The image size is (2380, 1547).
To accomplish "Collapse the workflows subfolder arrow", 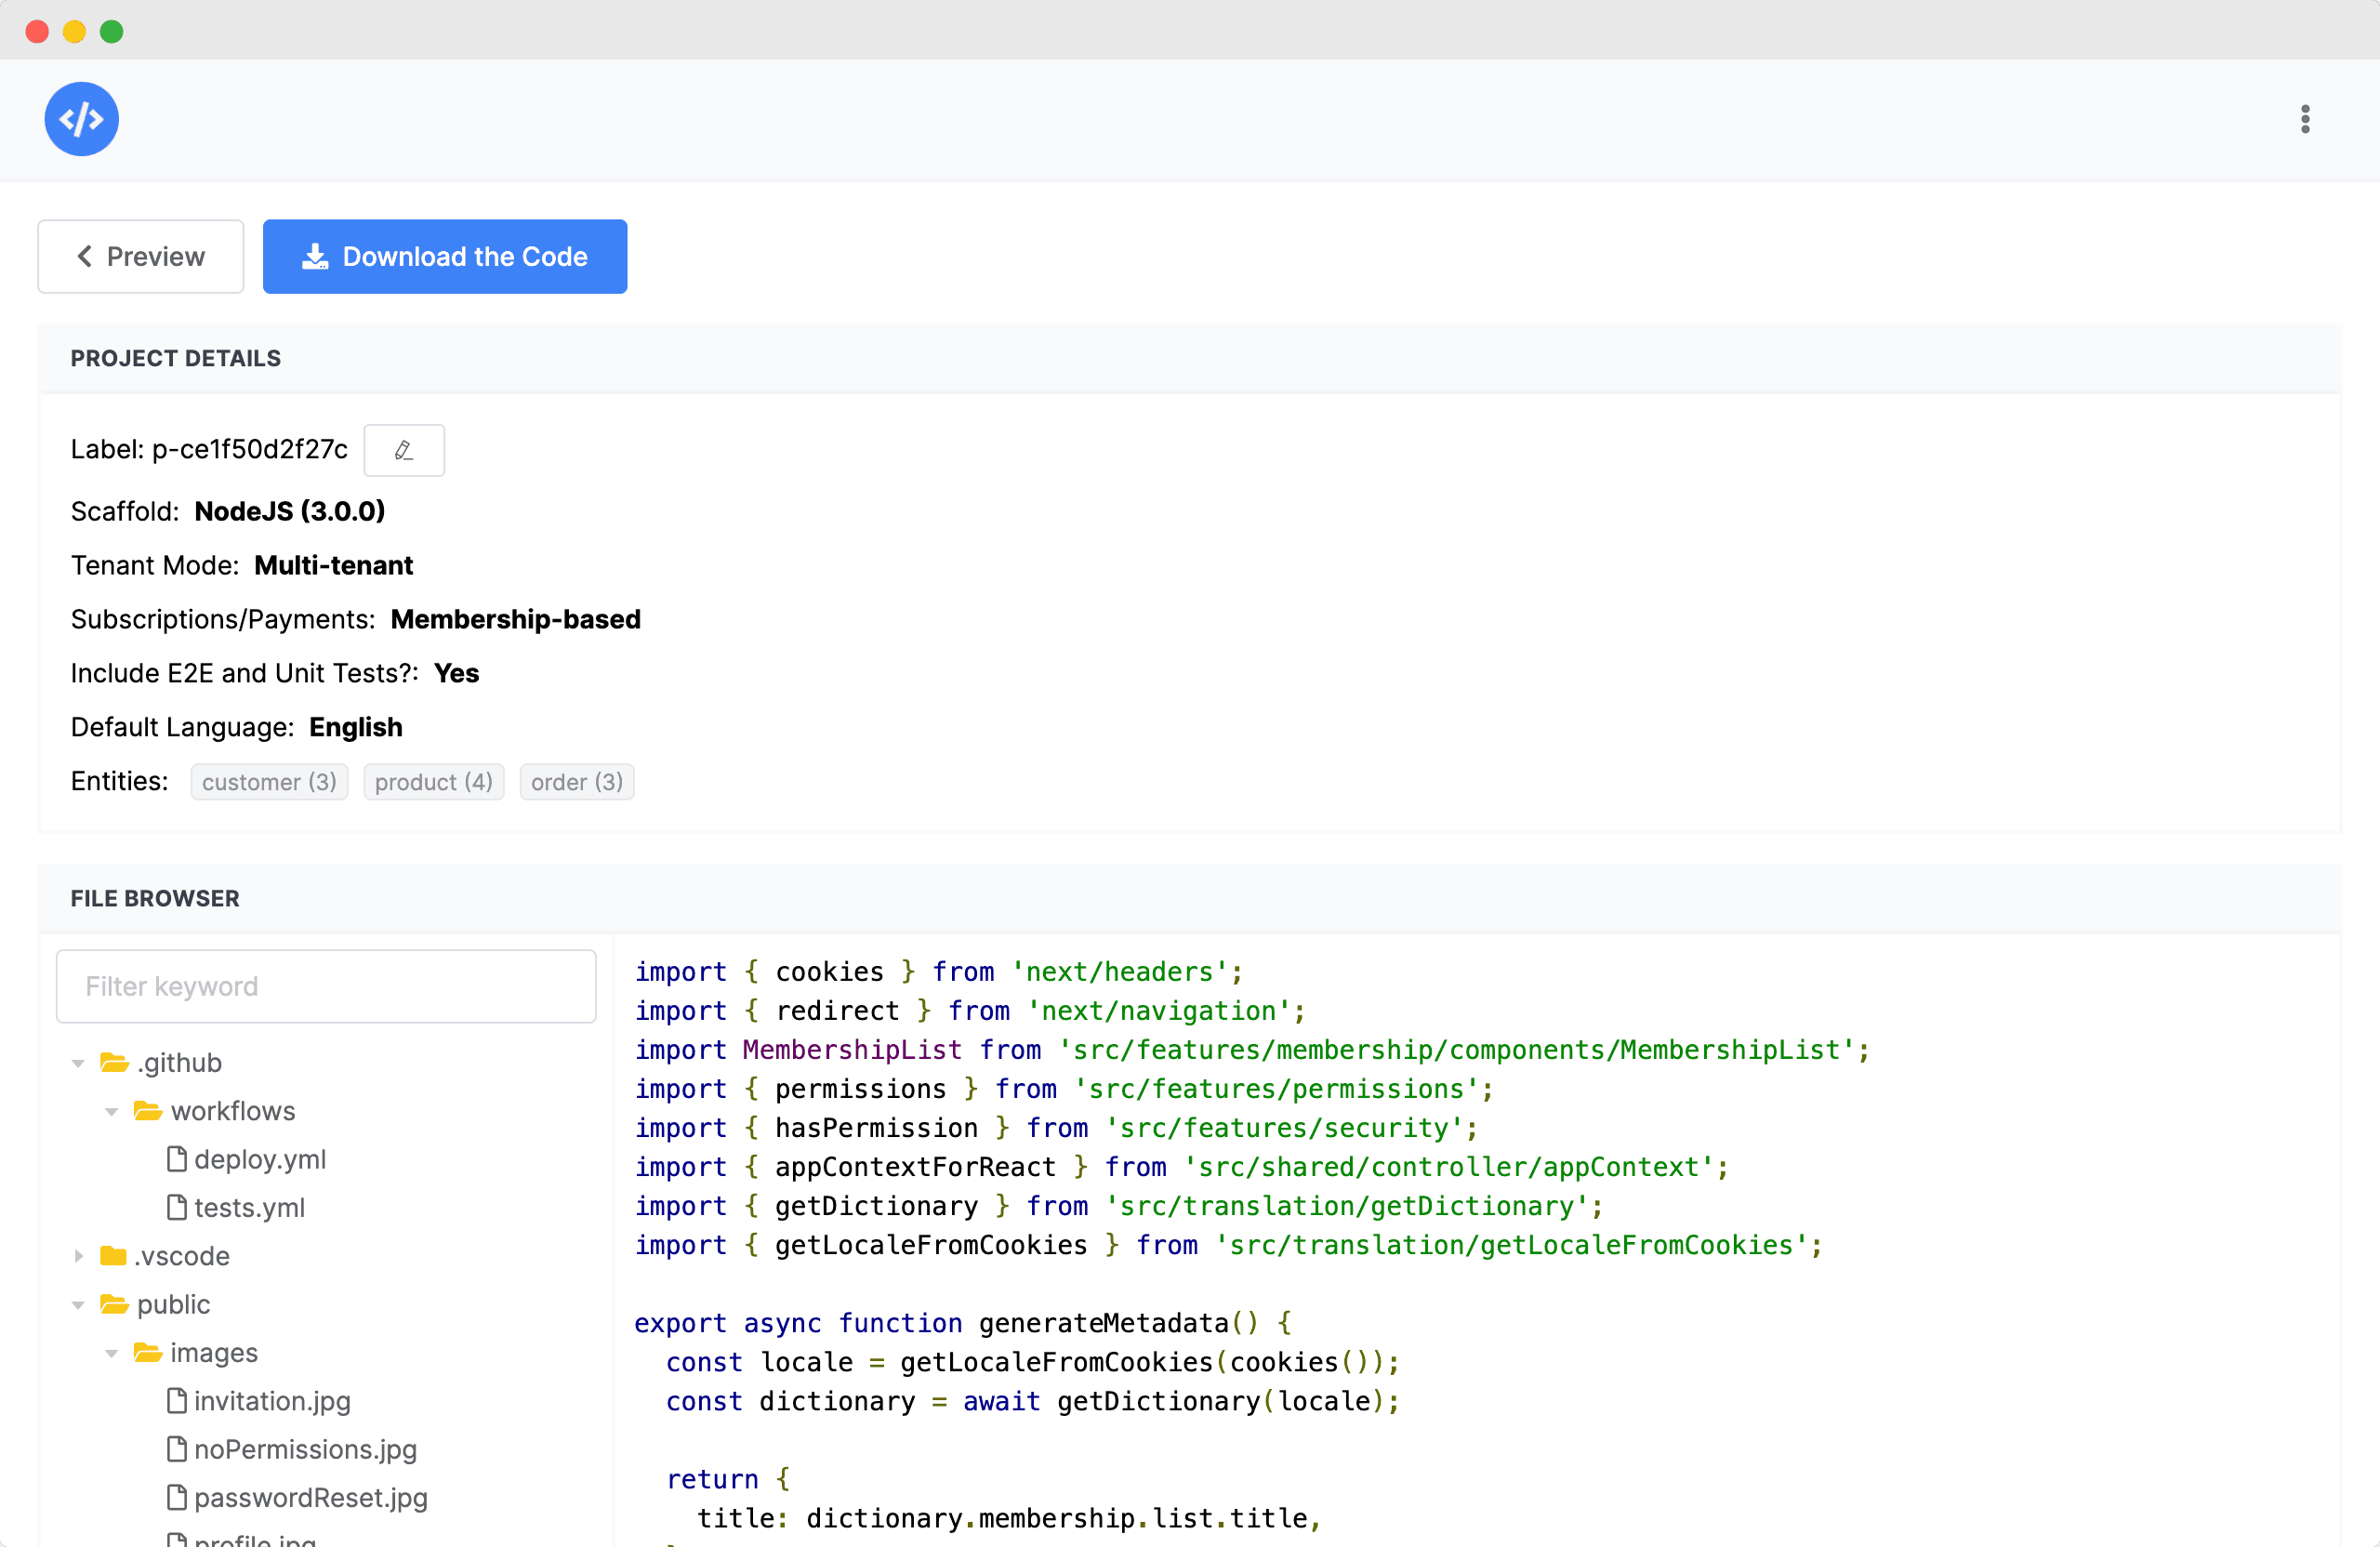I will pyautogui.click(x=111, y=1112).
